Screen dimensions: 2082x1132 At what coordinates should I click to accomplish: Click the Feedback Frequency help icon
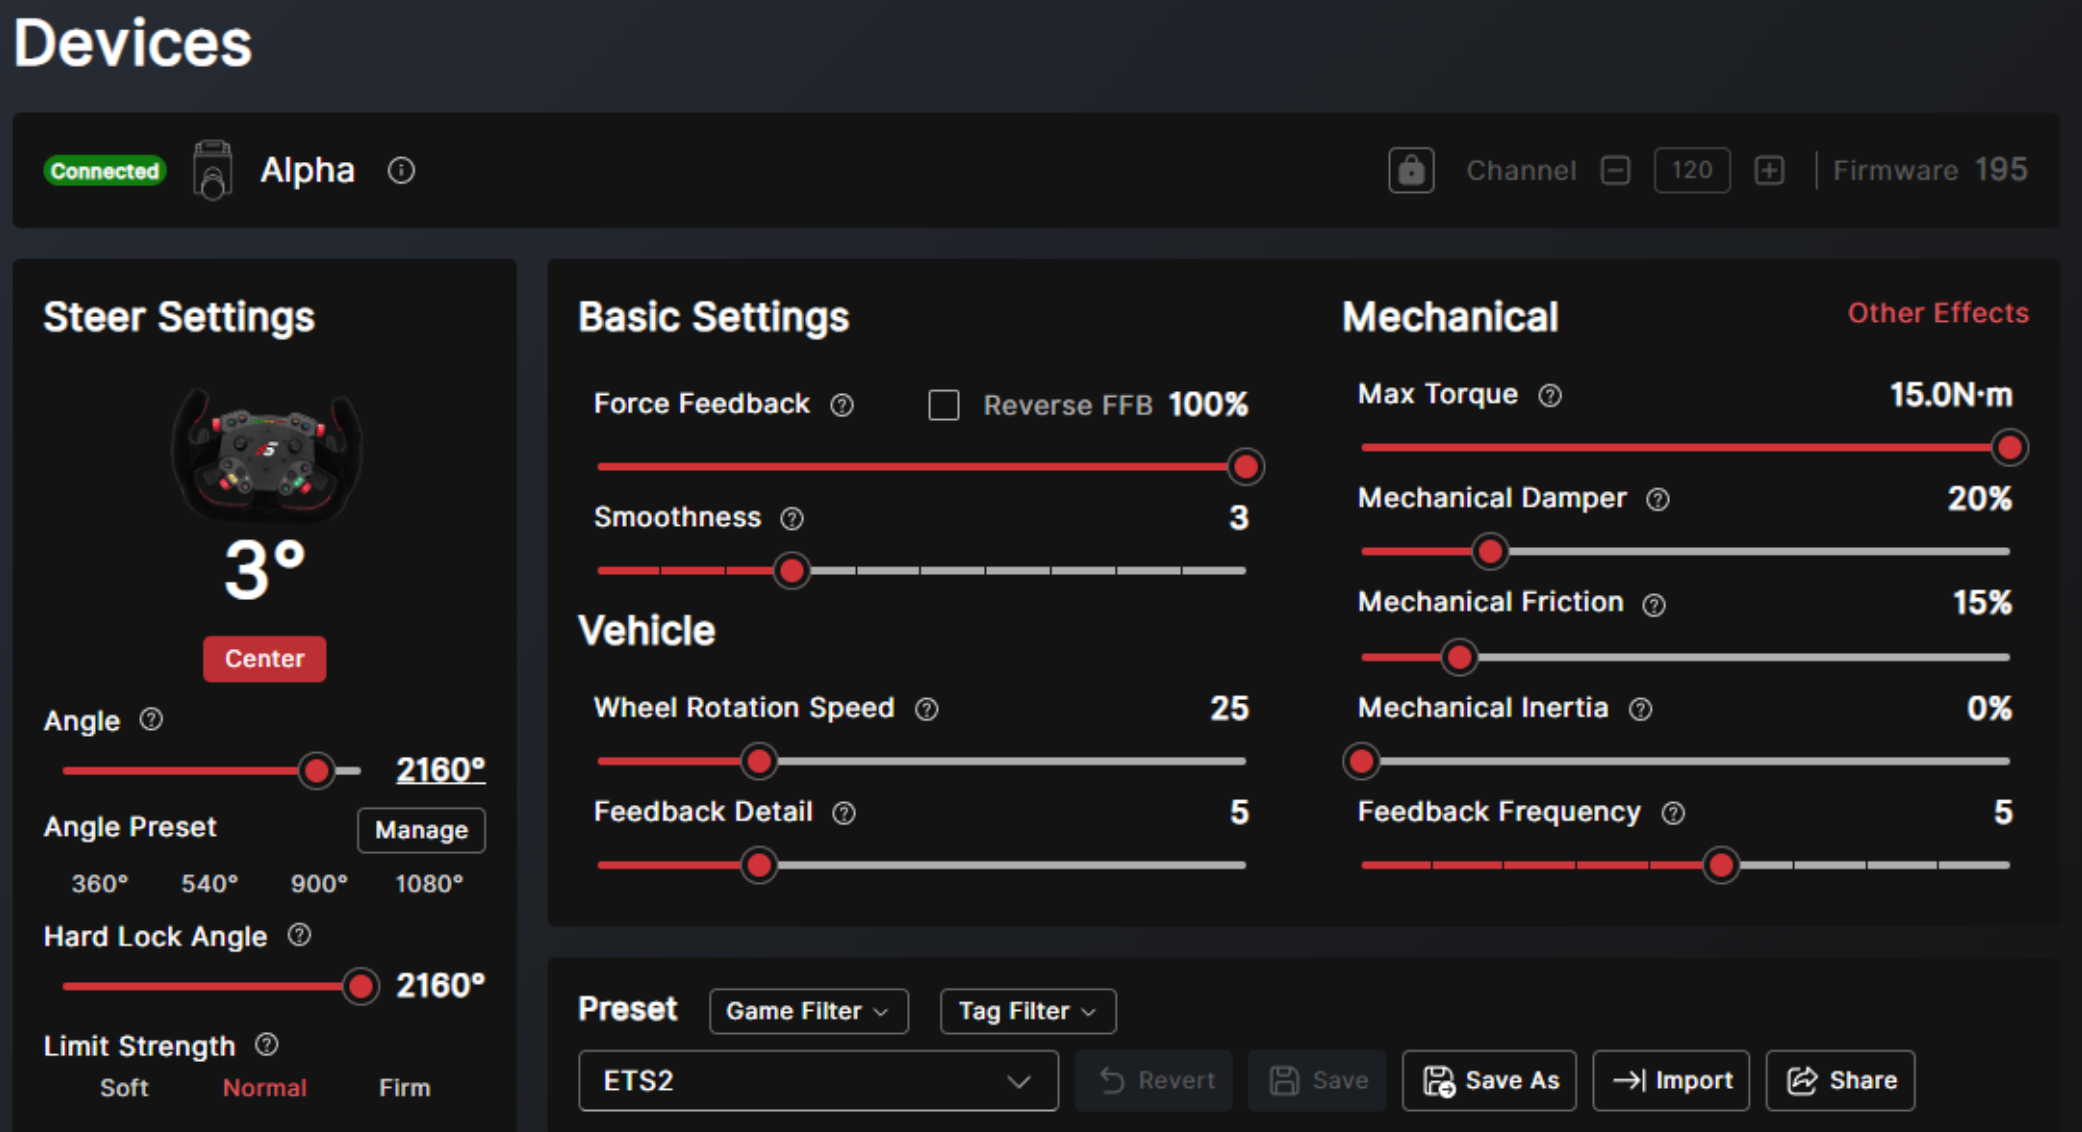(x=1673, y=813)
